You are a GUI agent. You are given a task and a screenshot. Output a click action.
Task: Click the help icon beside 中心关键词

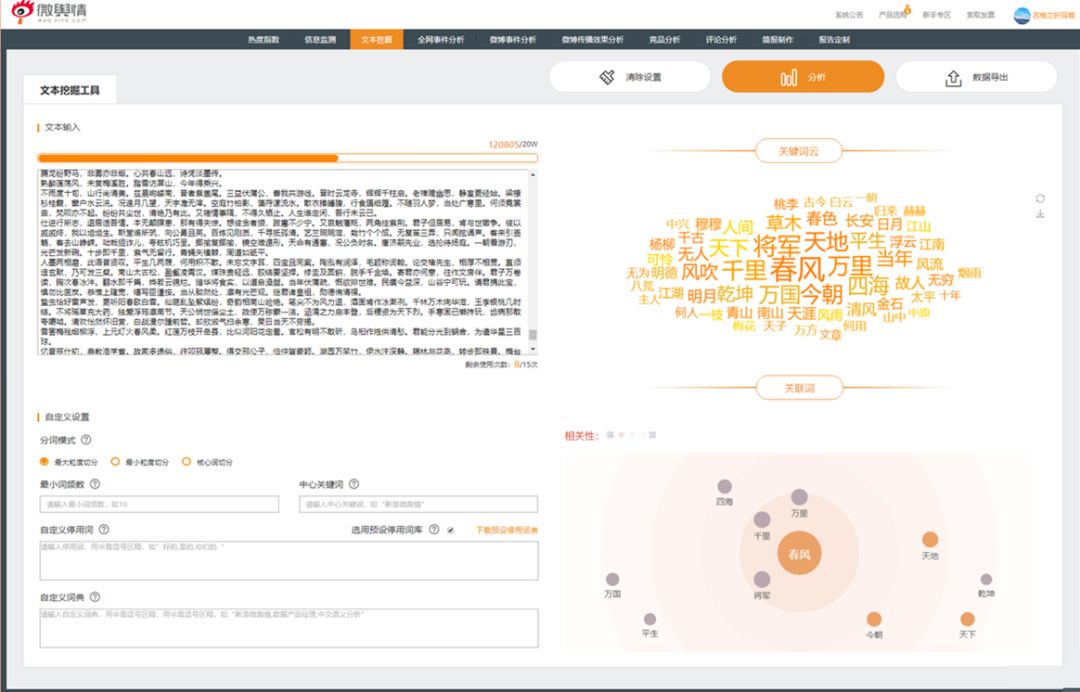click(354, 484)
